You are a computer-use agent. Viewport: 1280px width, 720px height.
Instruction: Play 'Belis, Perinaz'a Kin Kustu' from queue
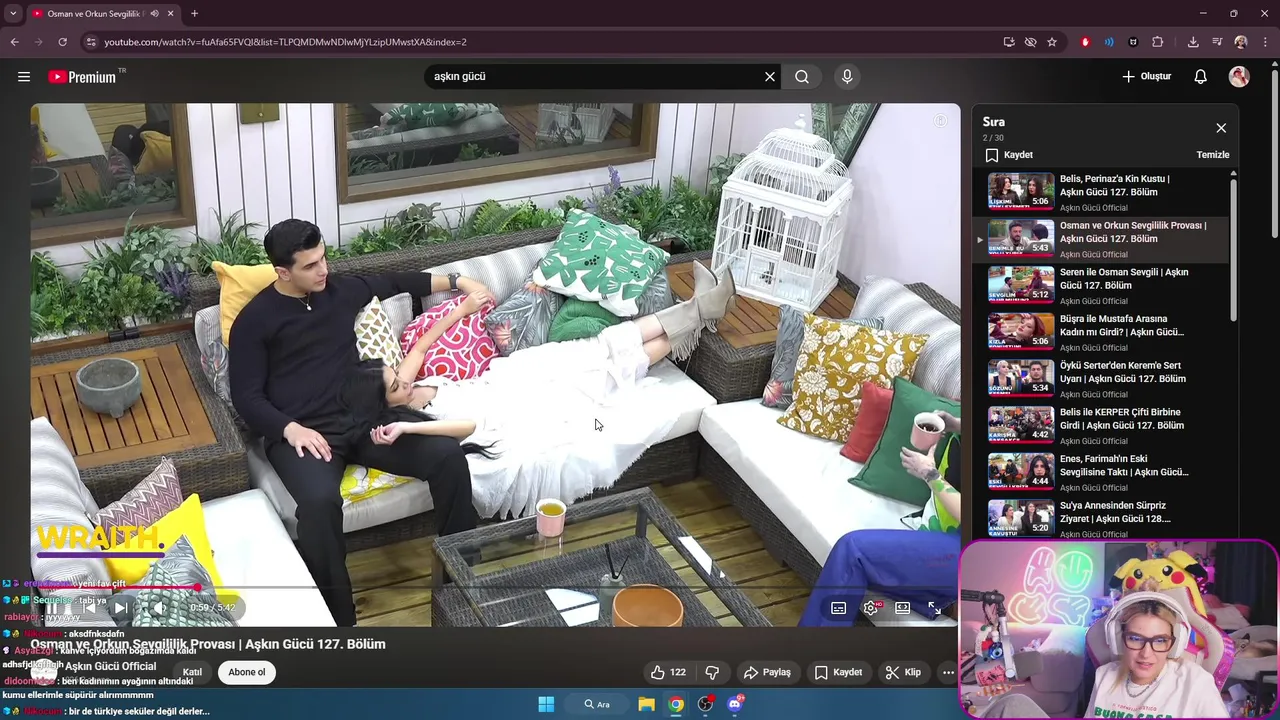(1100, 191)
